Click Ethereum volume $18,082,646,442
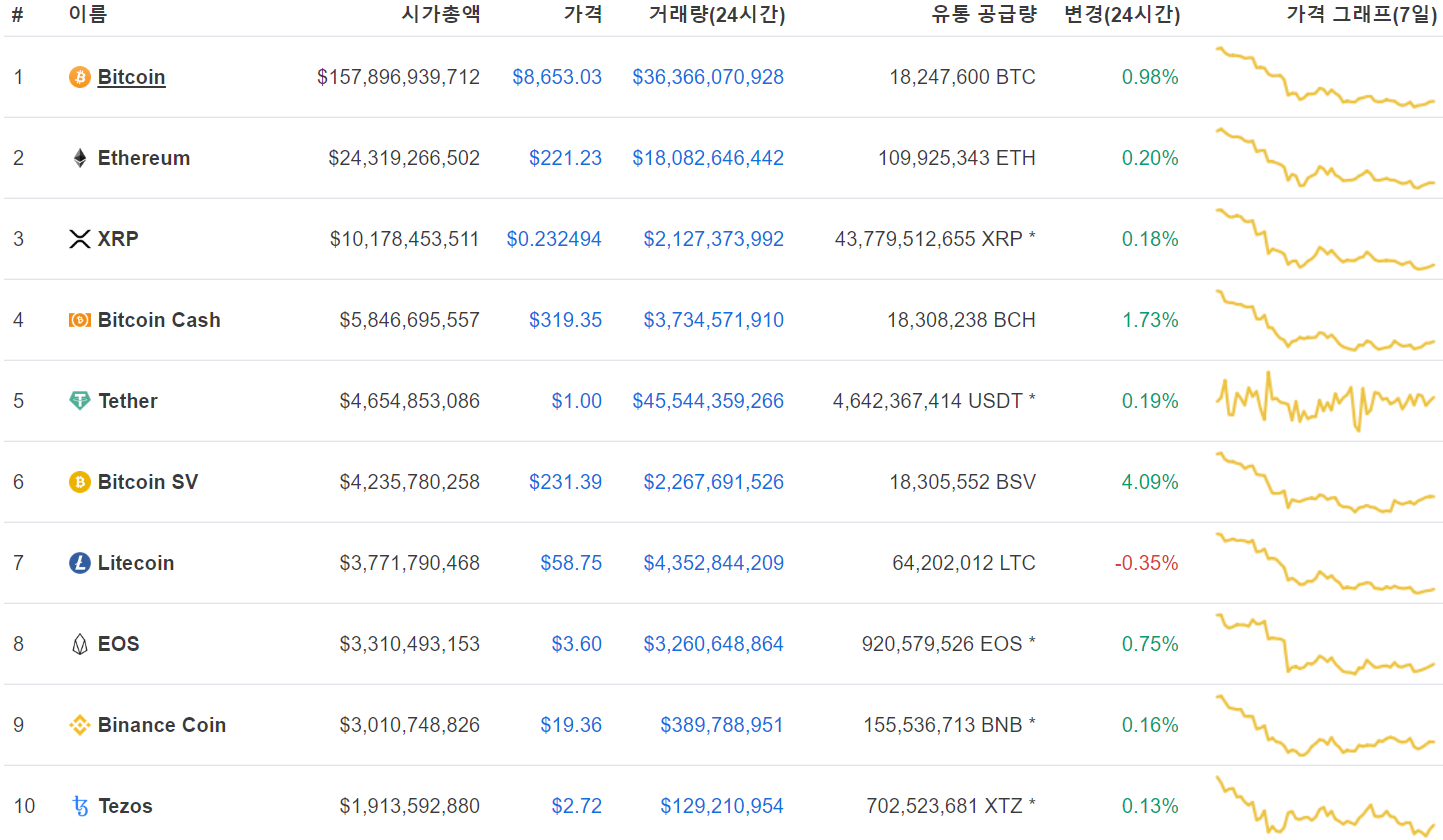The width and height of the screenshot is (1443, 840). [x=708, y=158]
